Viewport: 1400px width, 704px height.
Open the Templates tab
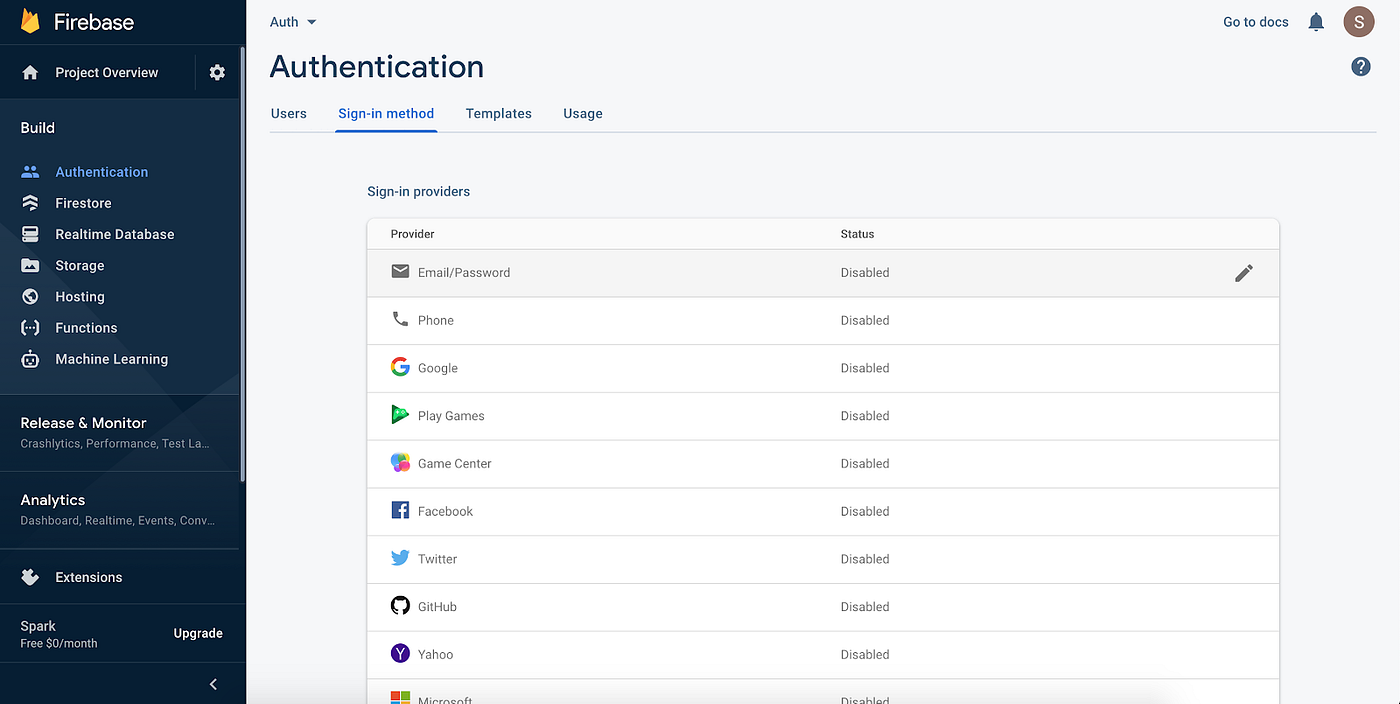pyautogui.click(x=498, y=113)
